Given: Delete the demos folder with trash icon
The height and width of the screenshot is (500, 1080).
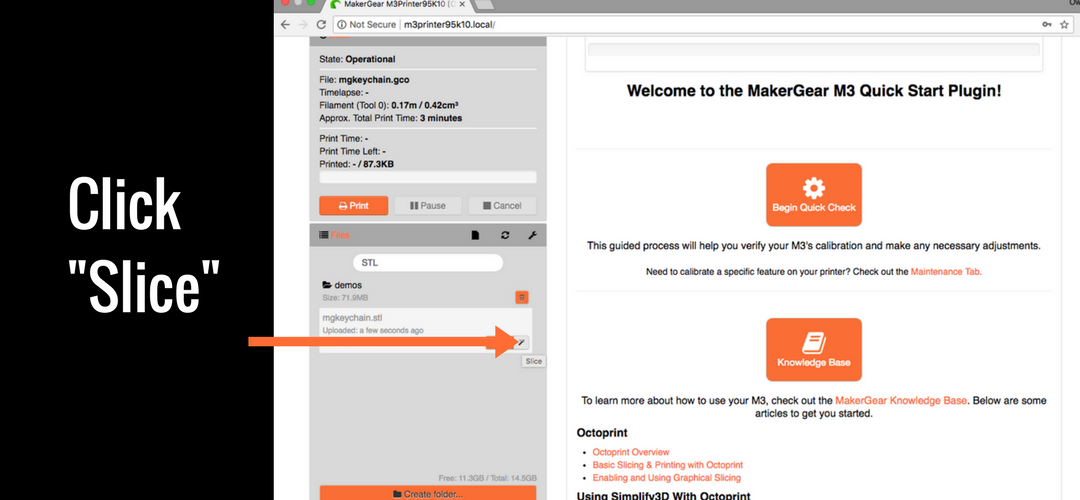Looking at the screenshot, I should point(522,297).
